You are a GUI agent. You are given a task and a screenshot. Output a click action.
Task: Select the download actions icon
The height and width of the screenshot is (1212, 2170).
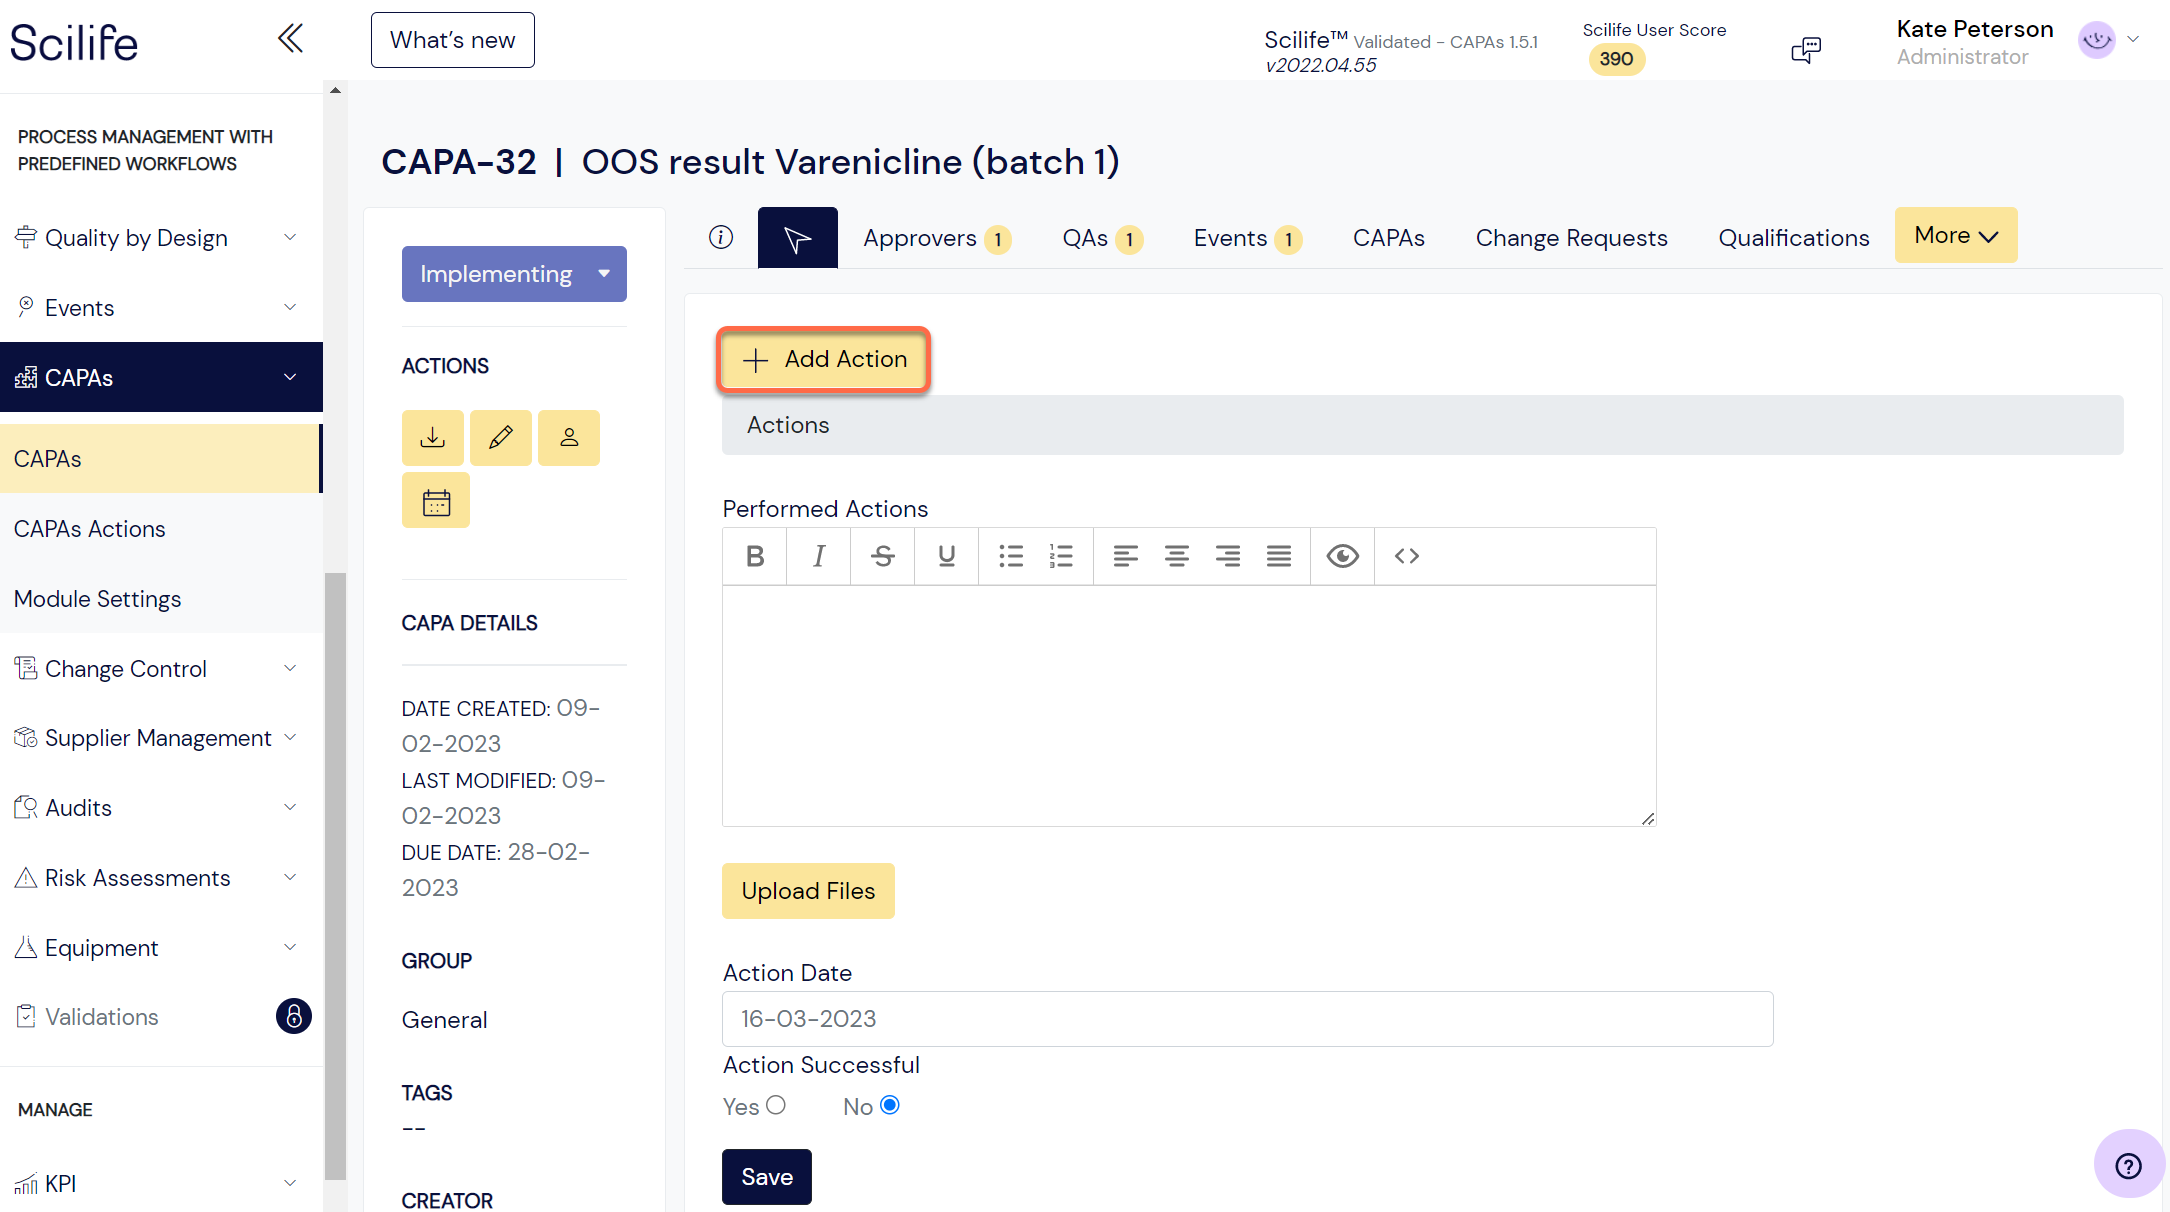pos(432,437)
